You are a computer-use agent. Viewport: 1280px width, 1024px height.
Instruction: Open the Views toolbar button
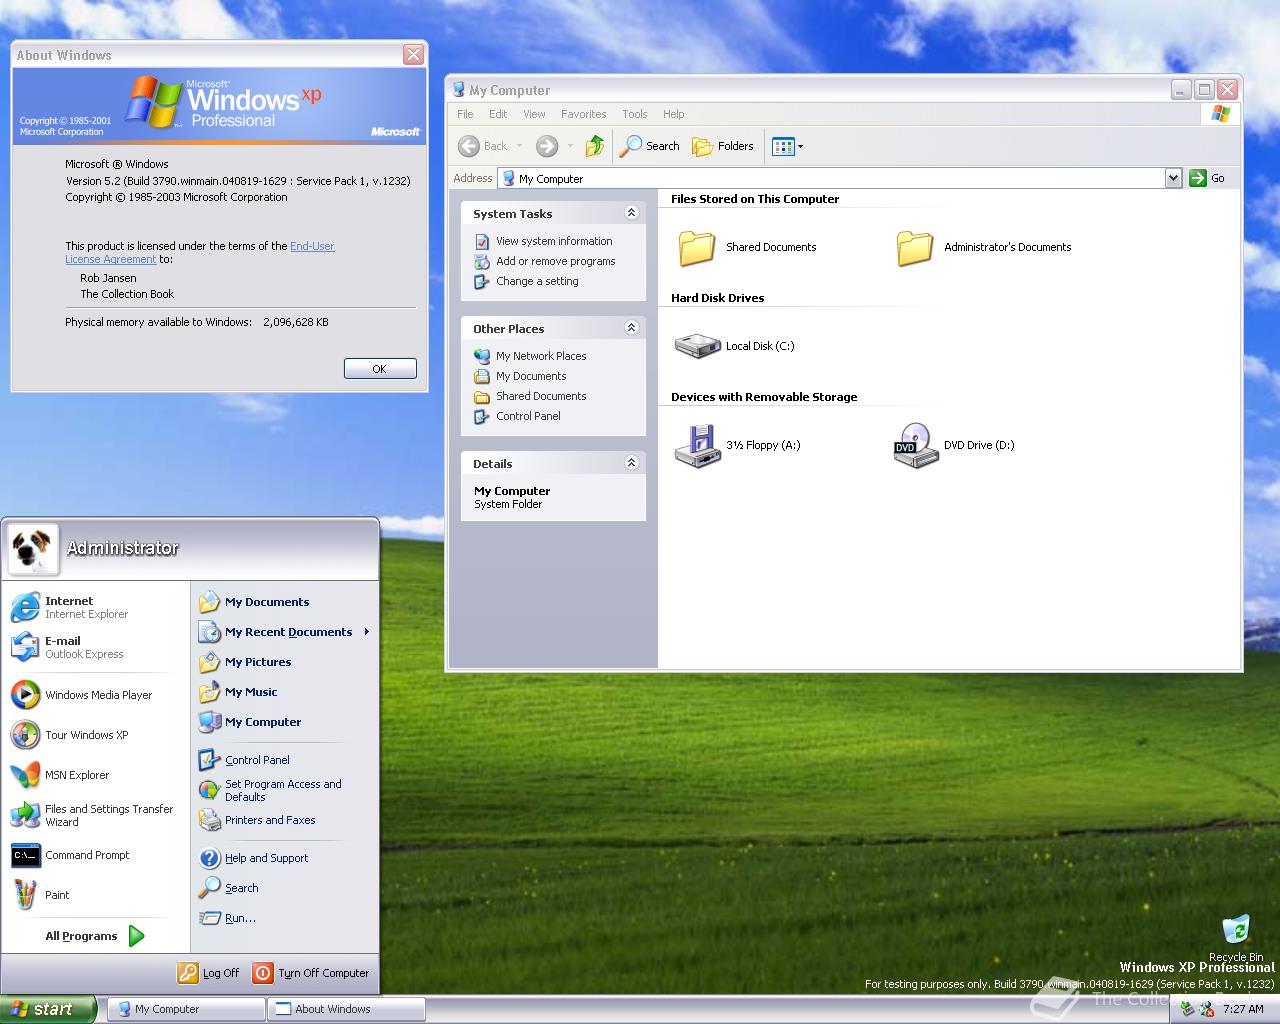(788, 146)
